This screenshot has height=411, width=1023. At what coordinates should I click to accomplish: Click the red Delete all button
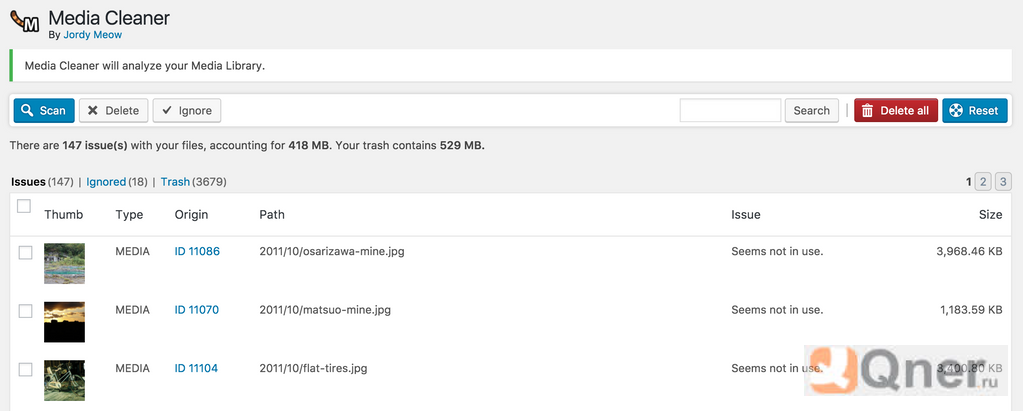(x=896, y=111)
